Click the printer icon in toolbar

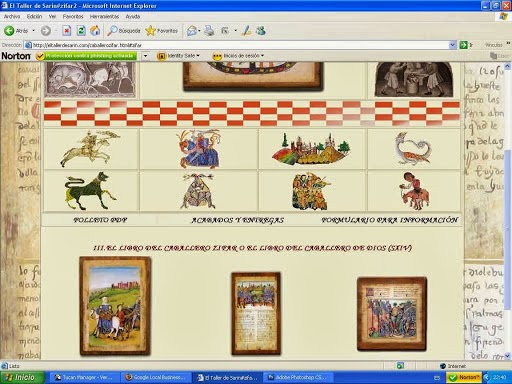click(x=209, y=31)
